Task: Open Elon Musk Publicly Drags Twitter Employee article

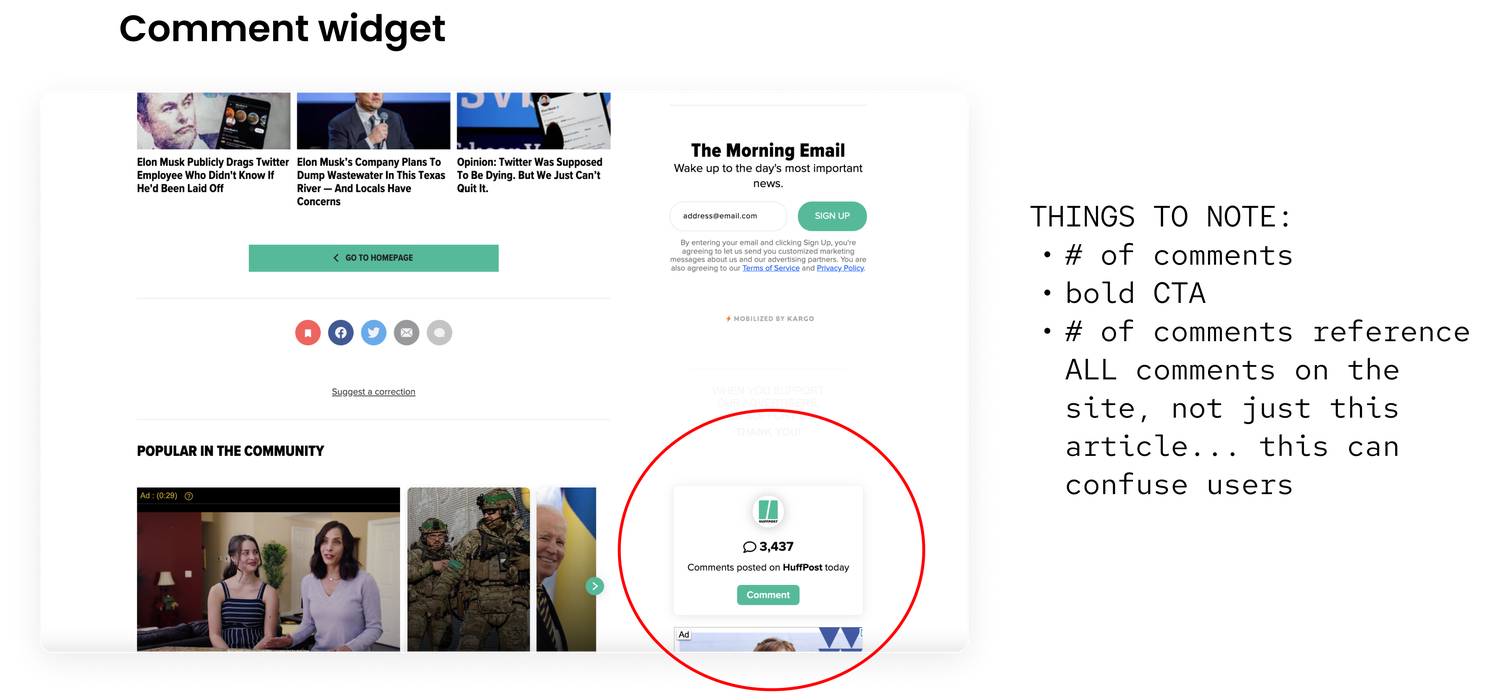Action: pyautogui.click(x=213, y=175)
